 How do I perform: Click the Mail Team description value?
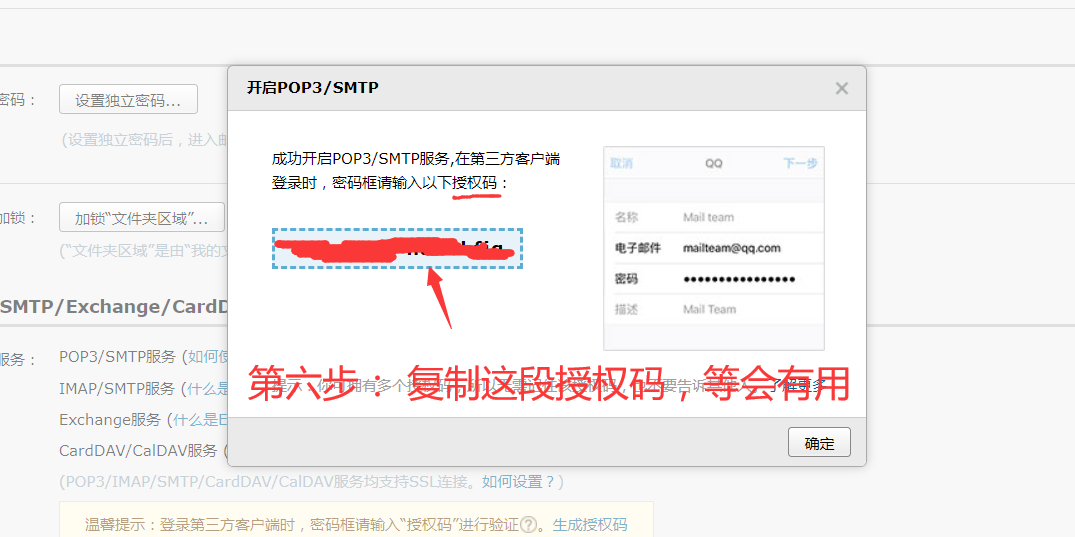(710, 309)
